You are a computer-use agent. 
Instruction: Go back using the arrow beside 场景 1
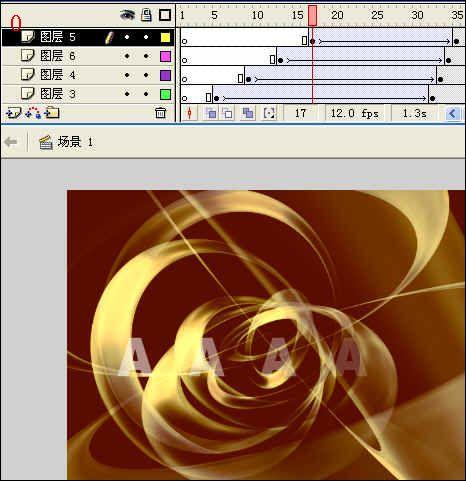(x=11, y=142)
